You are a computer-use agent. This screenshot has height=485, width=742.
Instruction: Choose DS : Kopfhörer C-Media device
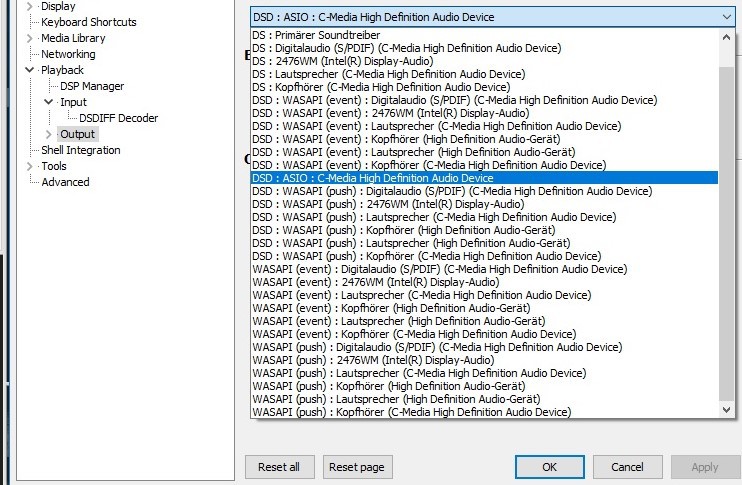(484, 87)
